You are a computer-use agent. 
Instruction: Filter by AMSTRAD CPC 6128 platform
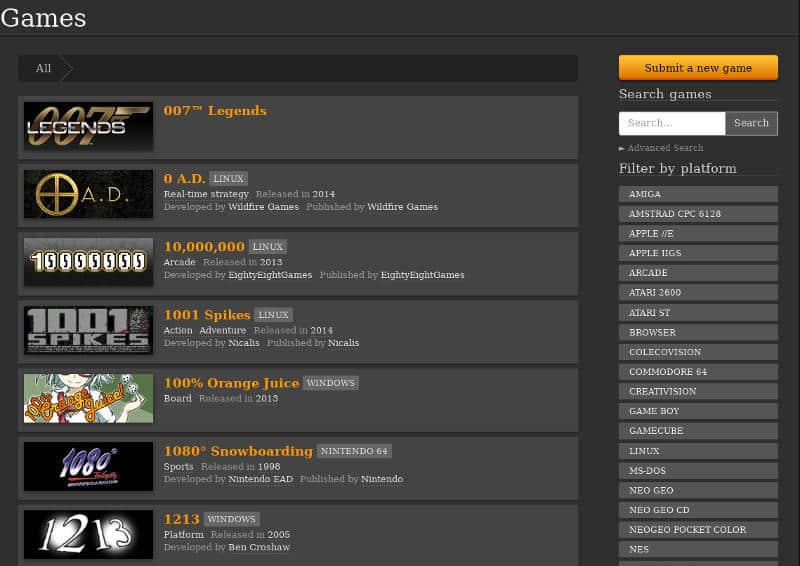(698, 214)
